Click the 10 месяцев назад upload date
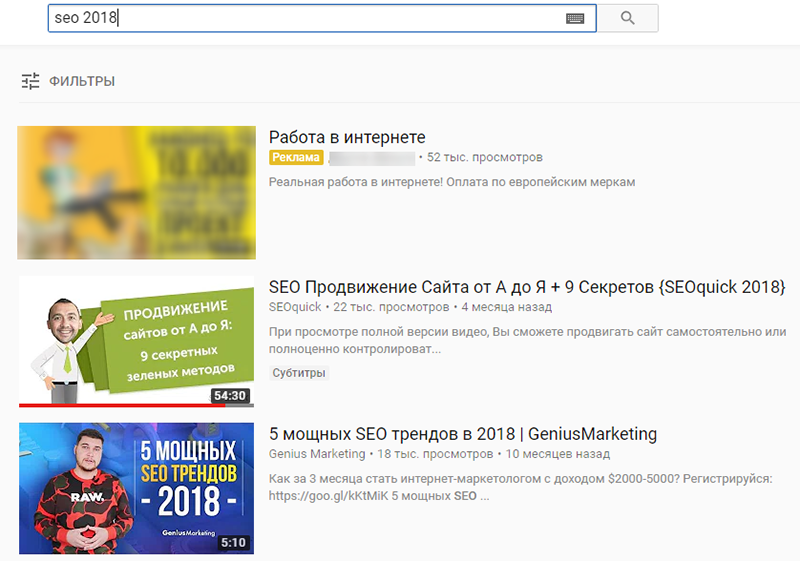The image size is (800, 561). (x=558, y=454)
